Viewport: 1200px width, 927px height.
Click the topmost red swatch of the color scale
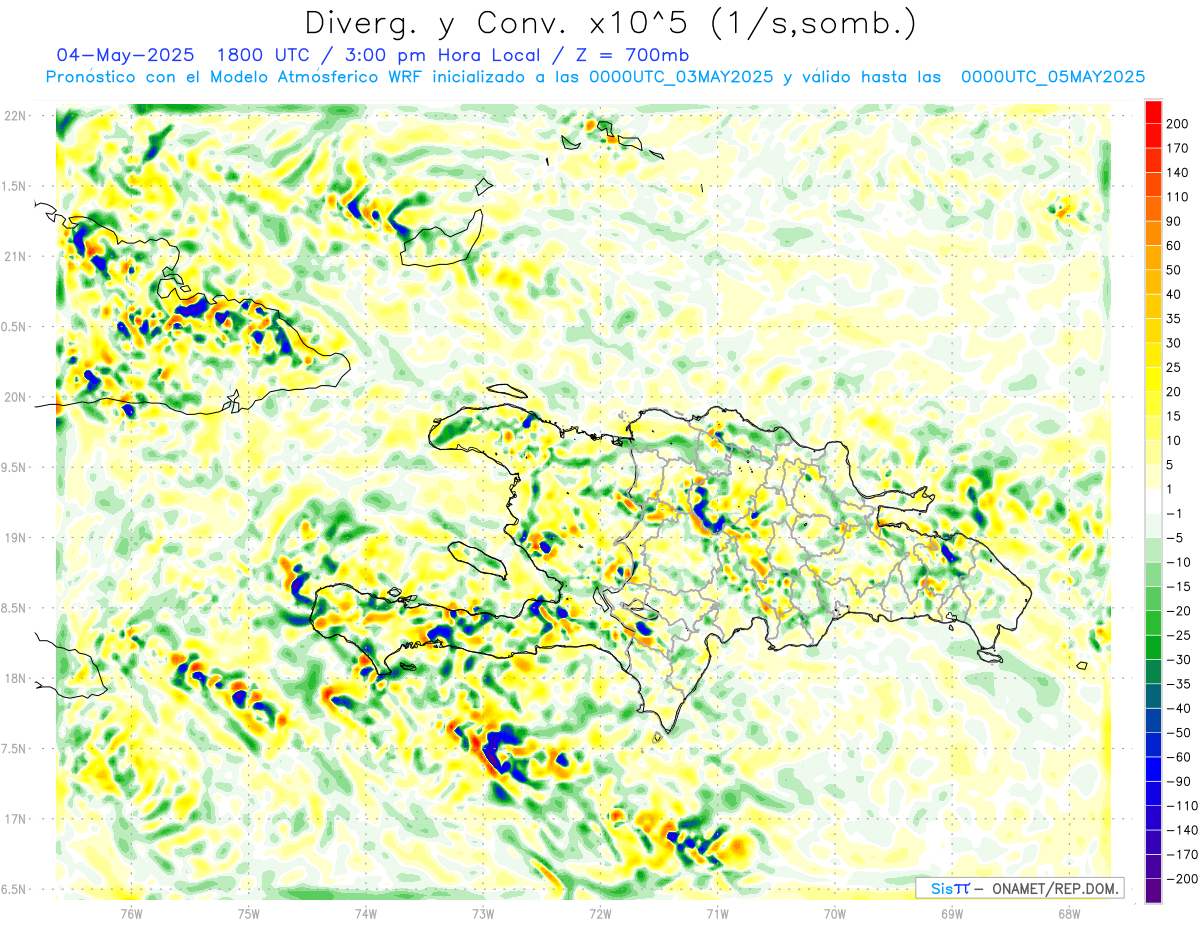pos(1153,111)
